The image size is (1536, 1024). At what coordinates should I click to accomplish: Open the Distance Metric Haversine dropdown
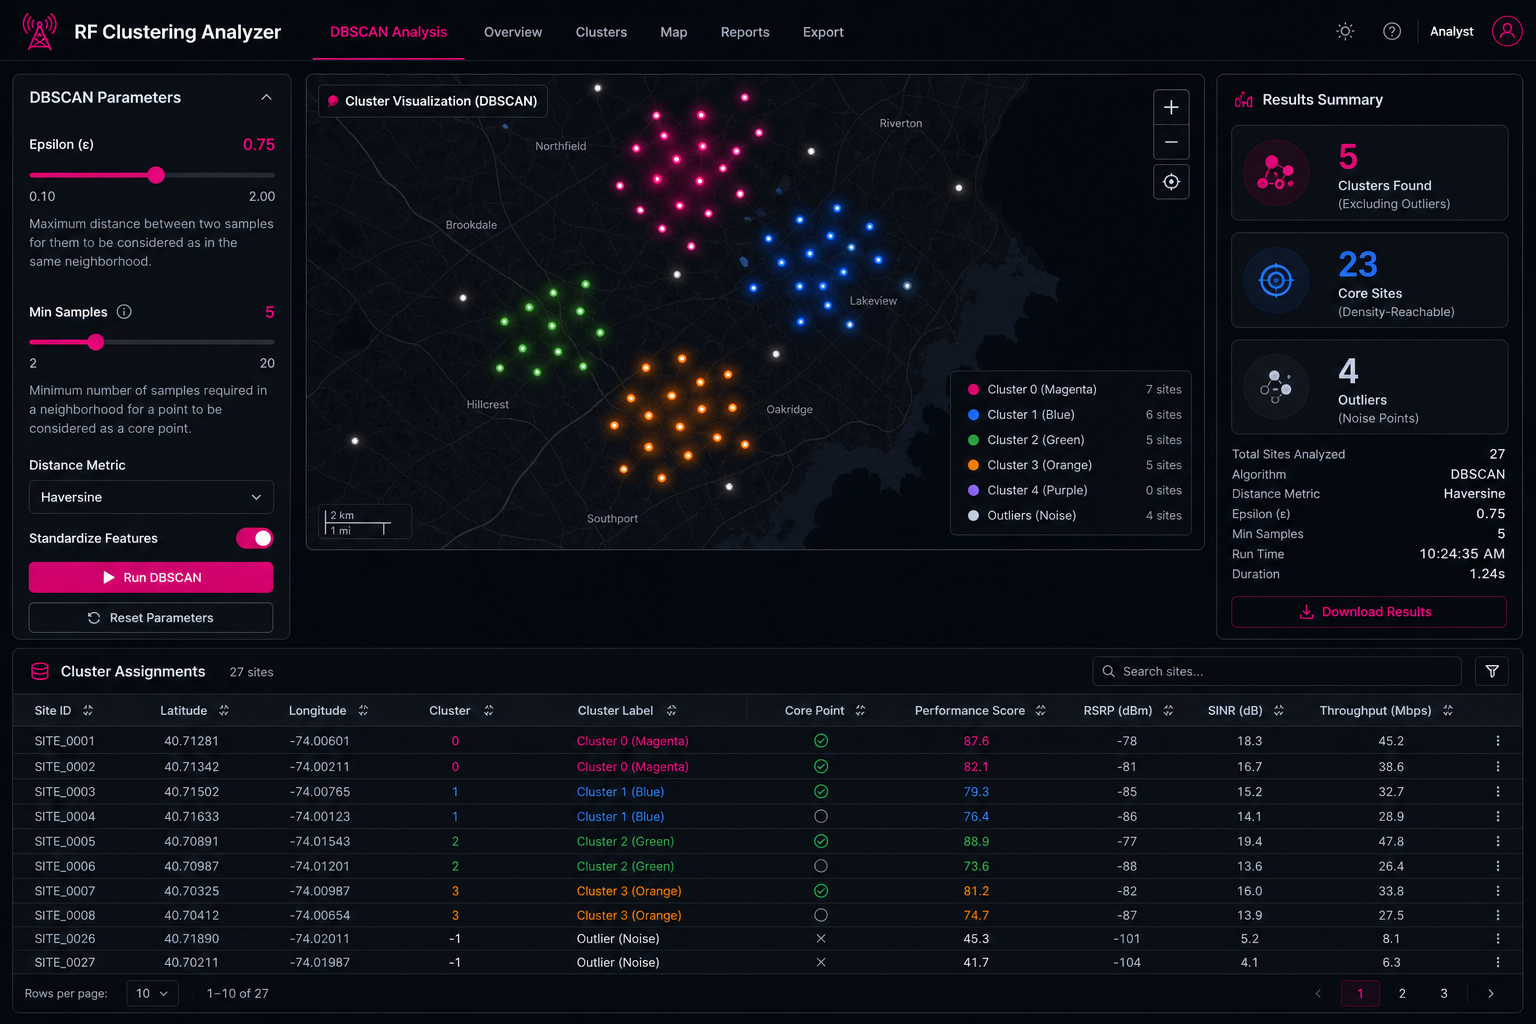click(151, 497)
